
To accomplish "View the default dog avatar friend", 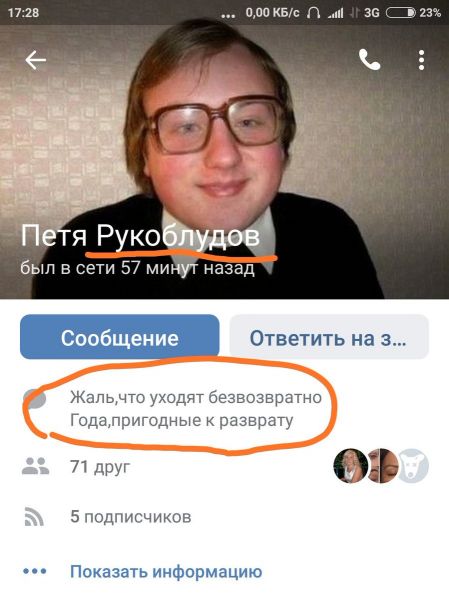I will pos(413,466).
